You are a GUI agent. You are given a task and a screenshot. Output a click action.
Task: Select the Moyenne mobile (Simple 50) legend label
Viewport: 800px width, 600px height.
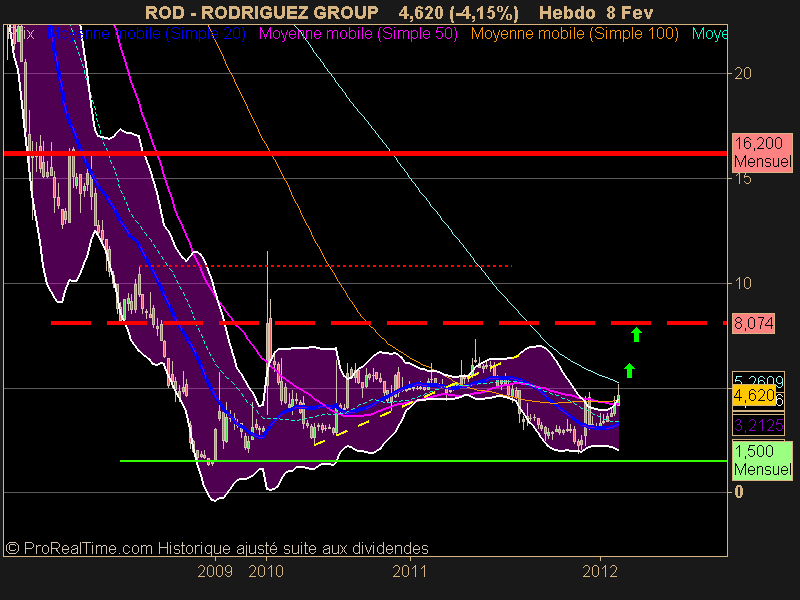click(358, 34)
